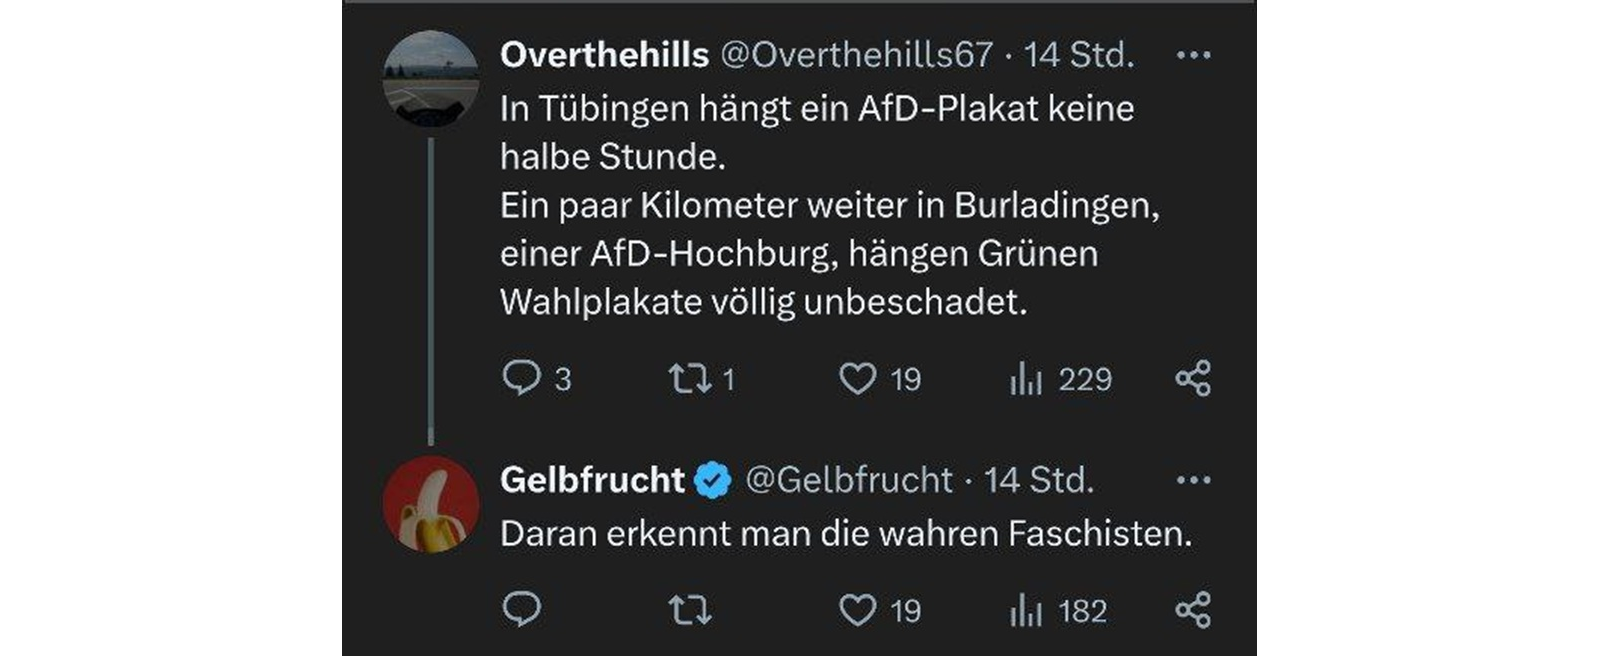The image size is (1600, 656).
Task: Click the @Gelbfrucht username link
Action: coord(848,481)
